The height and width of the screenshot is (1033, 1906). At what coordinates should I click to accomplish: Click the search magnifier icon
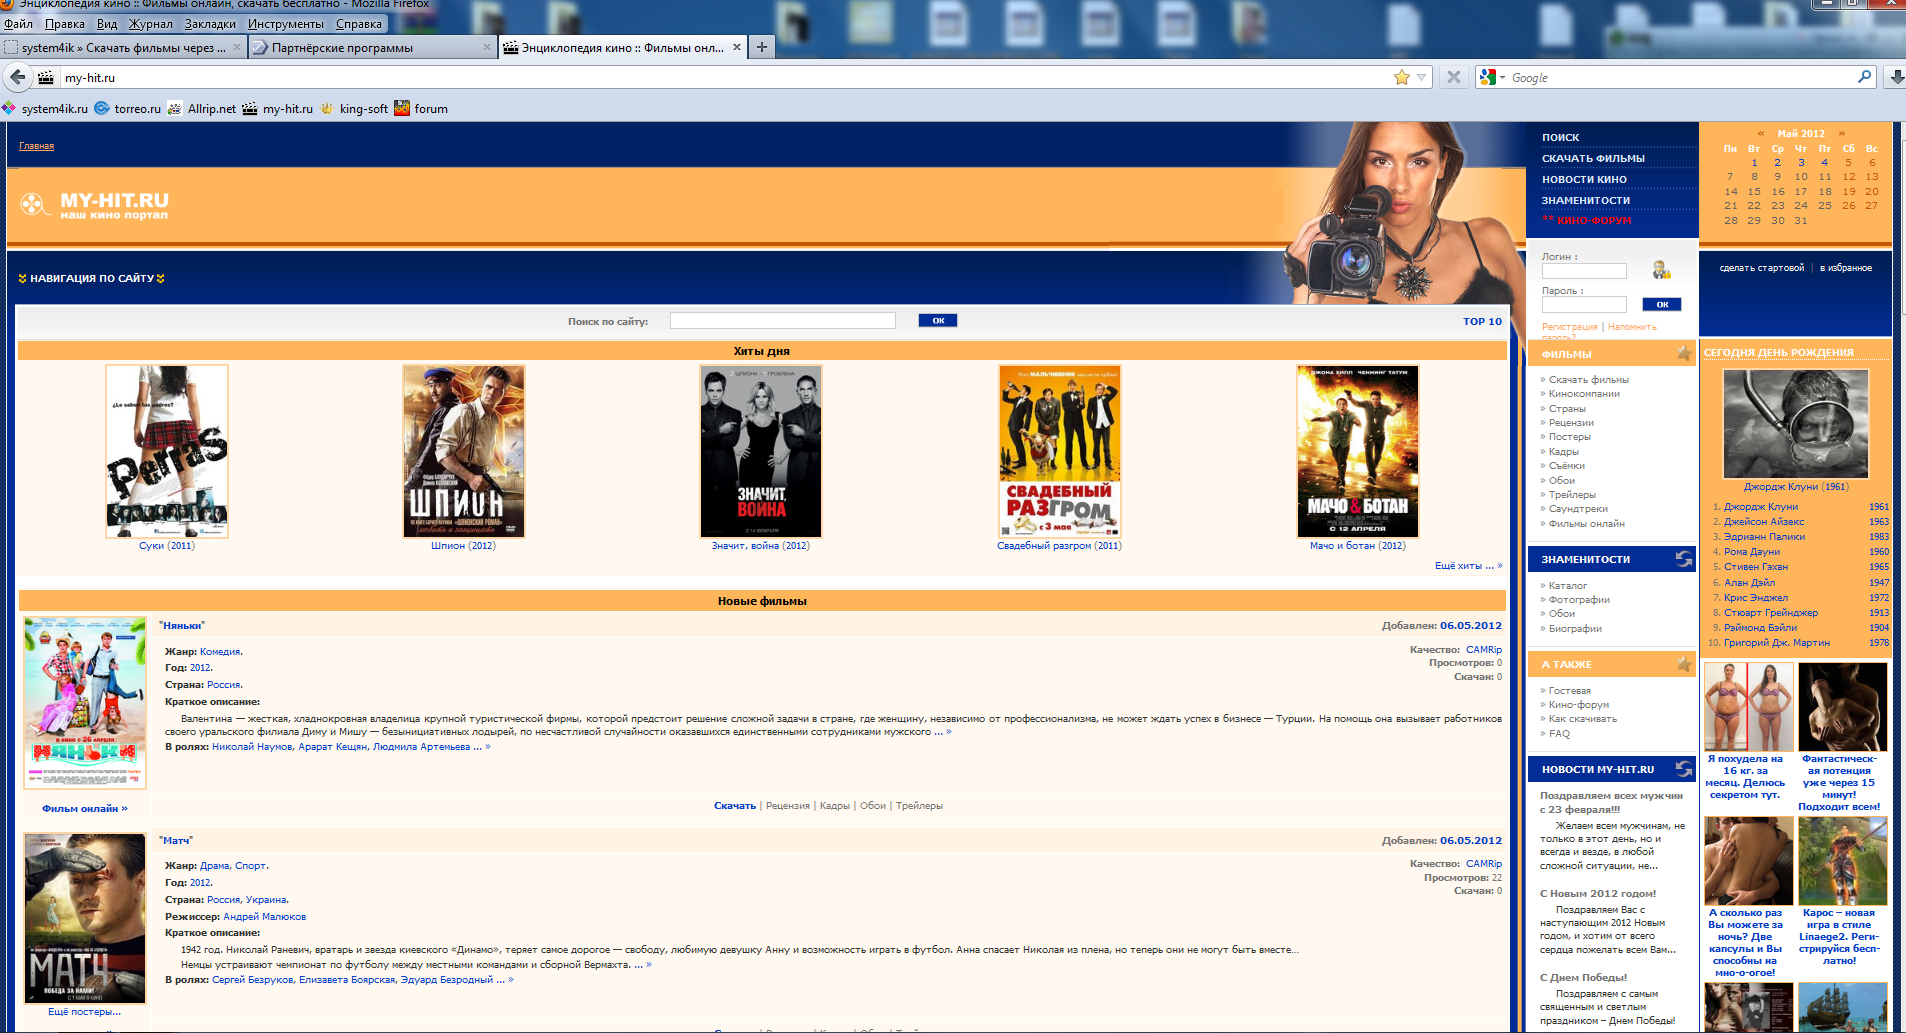1864,77
